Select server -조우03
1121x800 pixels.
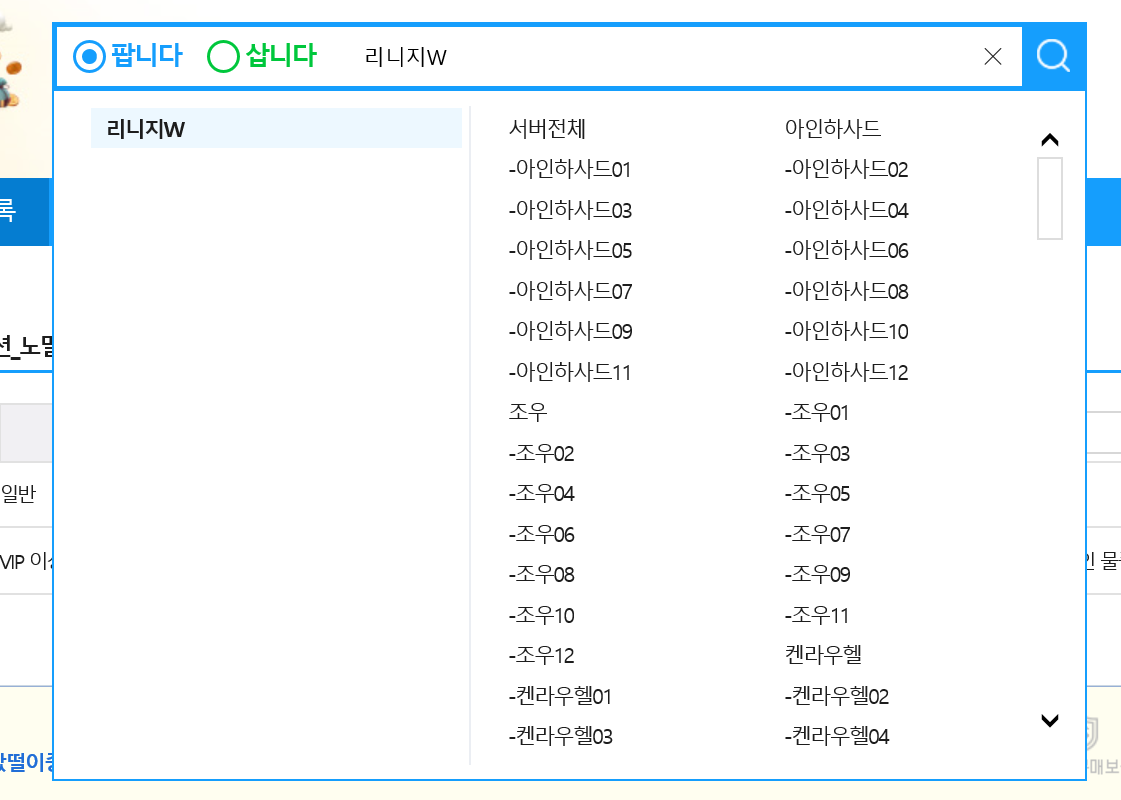[x=817, y=453]
